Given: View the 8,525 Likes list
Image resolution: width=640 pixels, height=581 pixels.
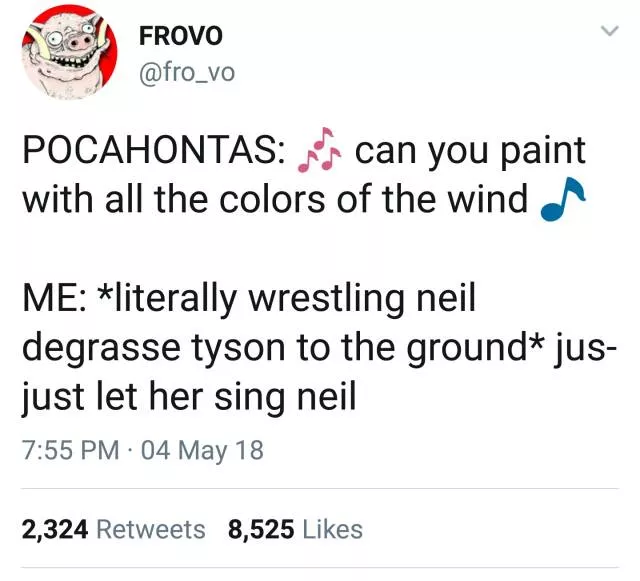Looking at the screenshot, I should [295, 529].
